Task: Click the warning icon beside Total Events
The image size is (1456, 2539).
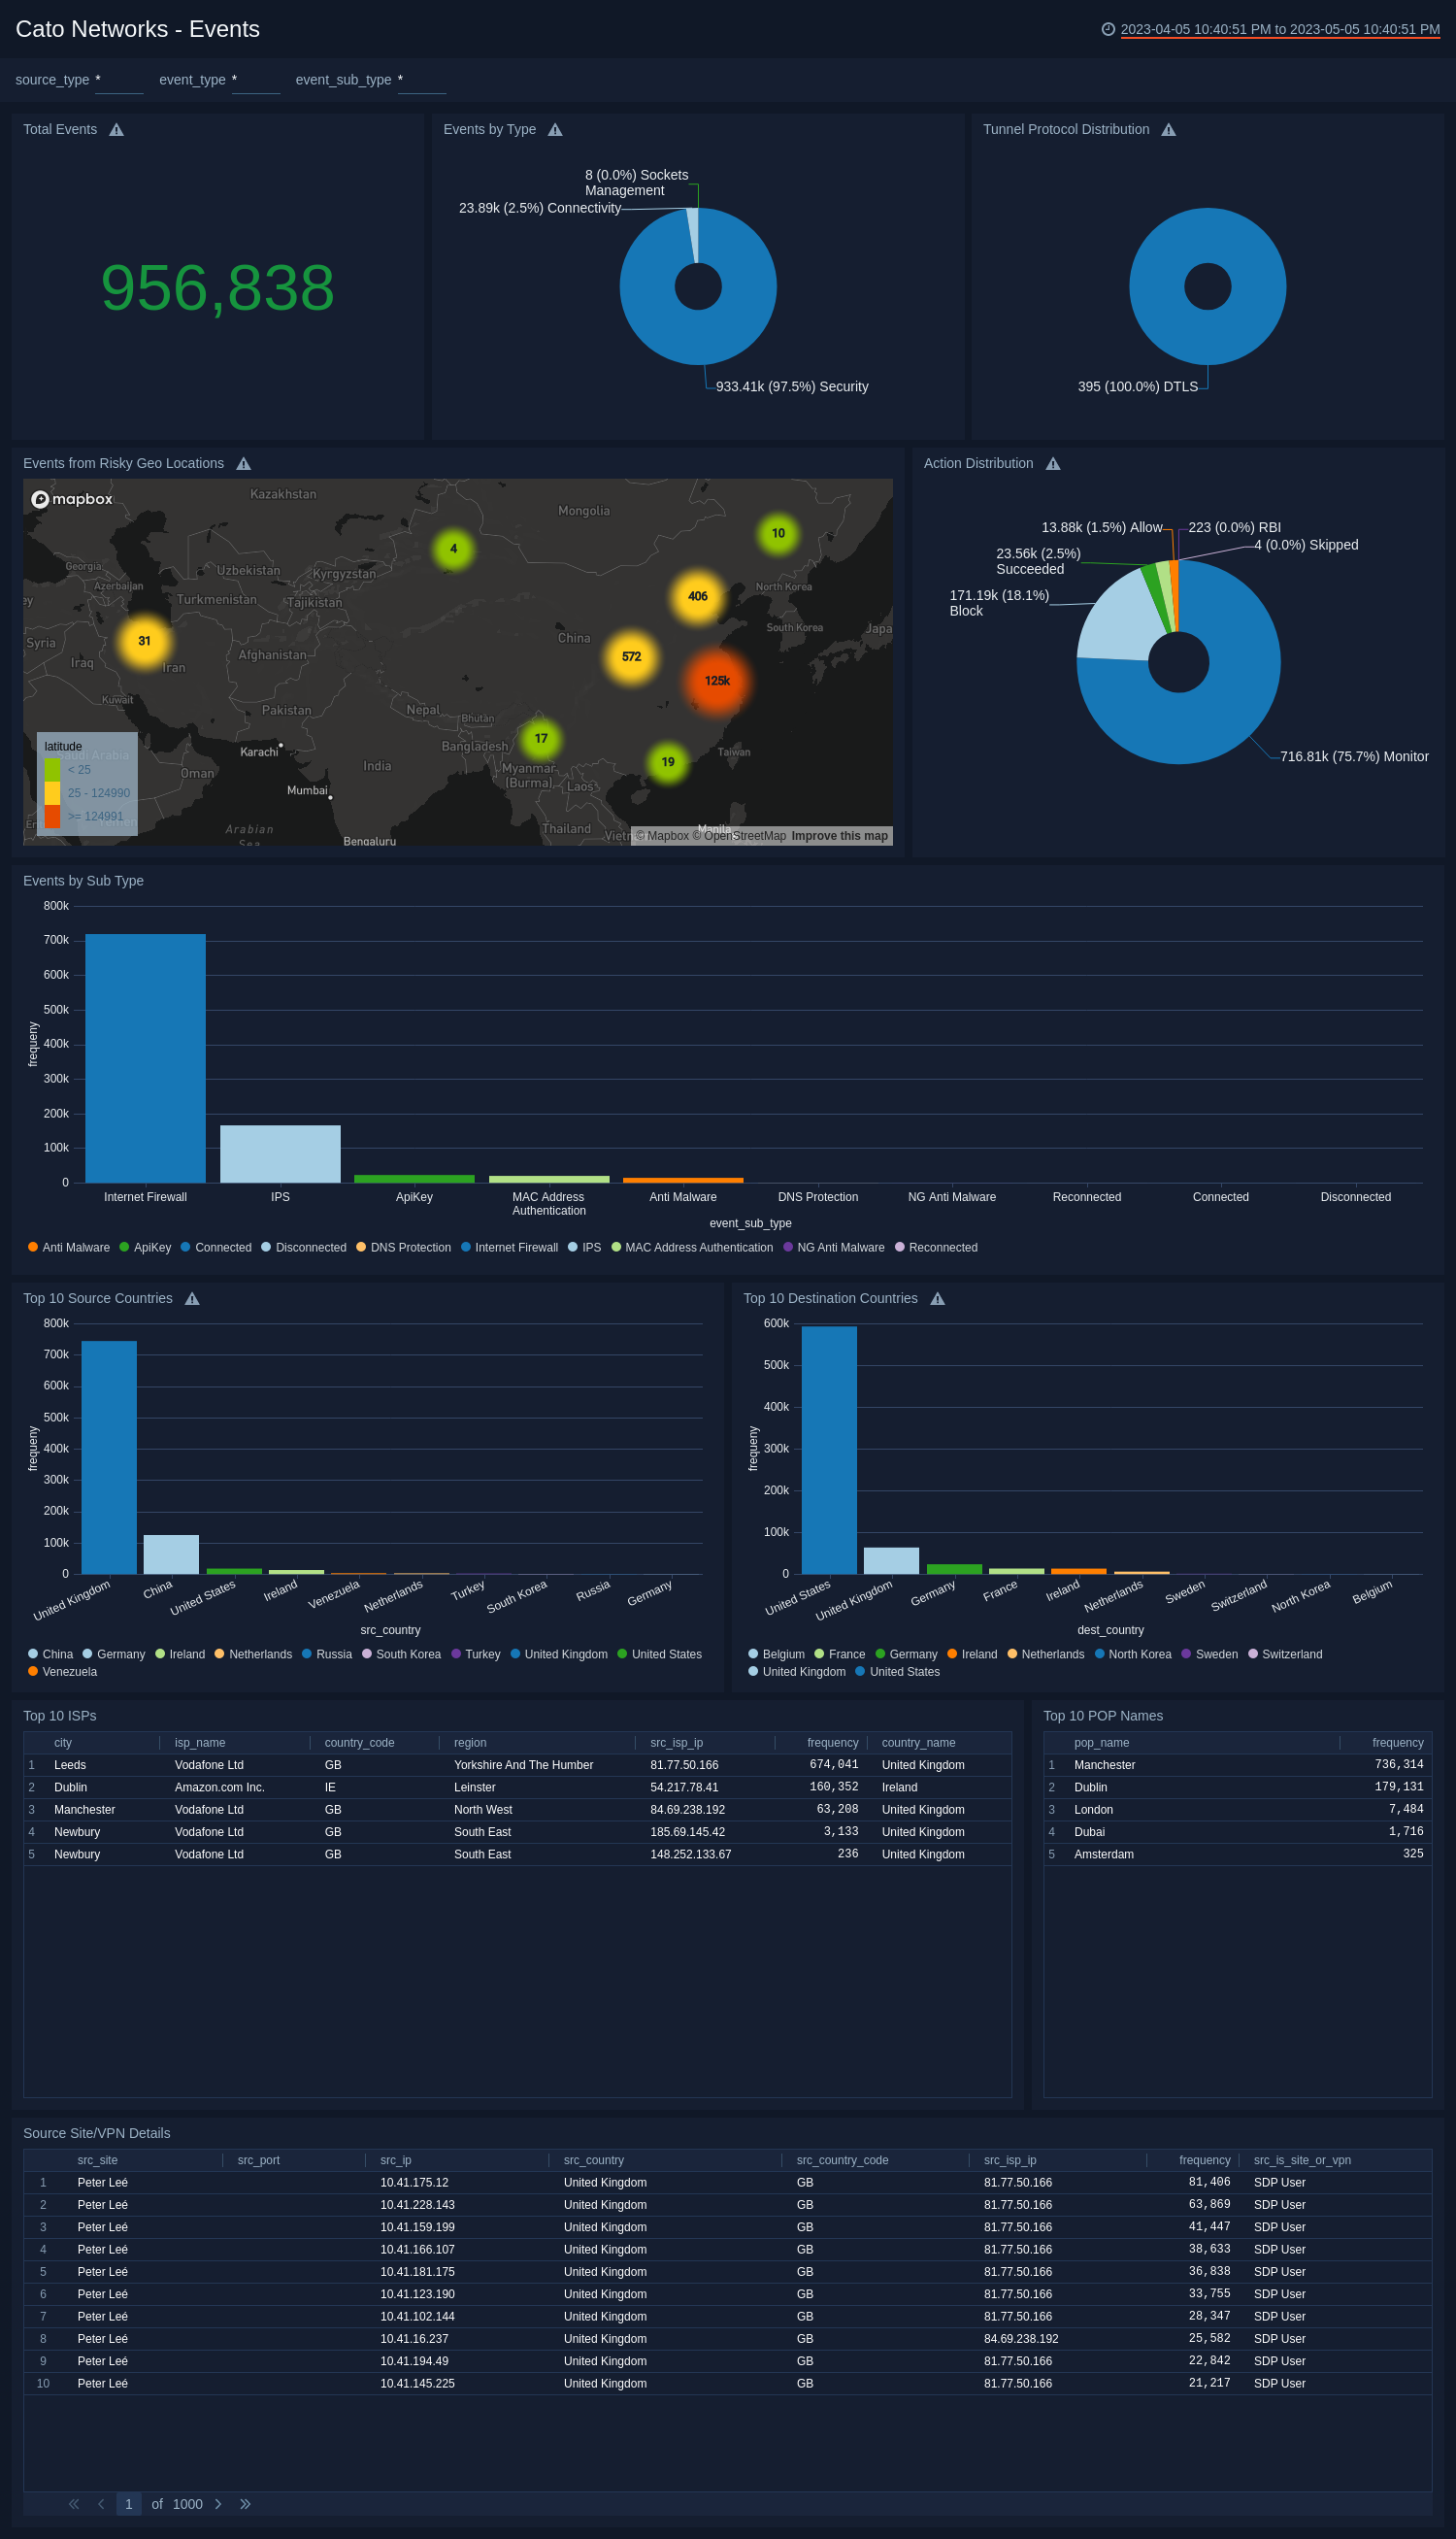Action: pos(116,130)
